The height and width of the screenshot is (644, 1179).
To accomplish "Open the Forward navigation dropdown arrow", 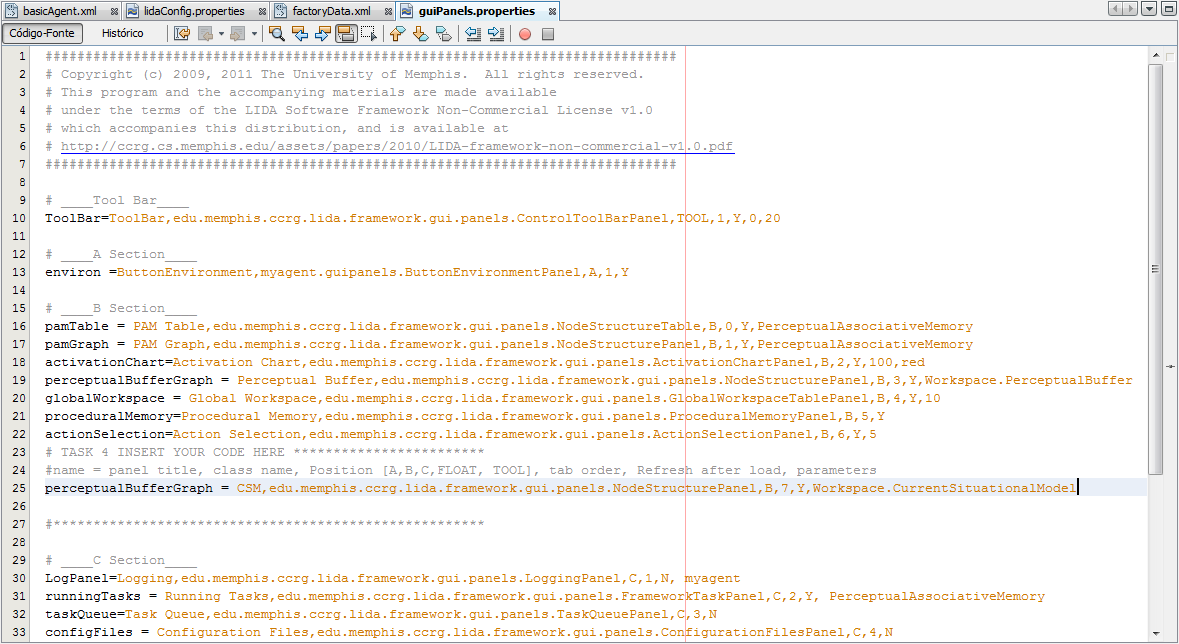I will (254, 33).
